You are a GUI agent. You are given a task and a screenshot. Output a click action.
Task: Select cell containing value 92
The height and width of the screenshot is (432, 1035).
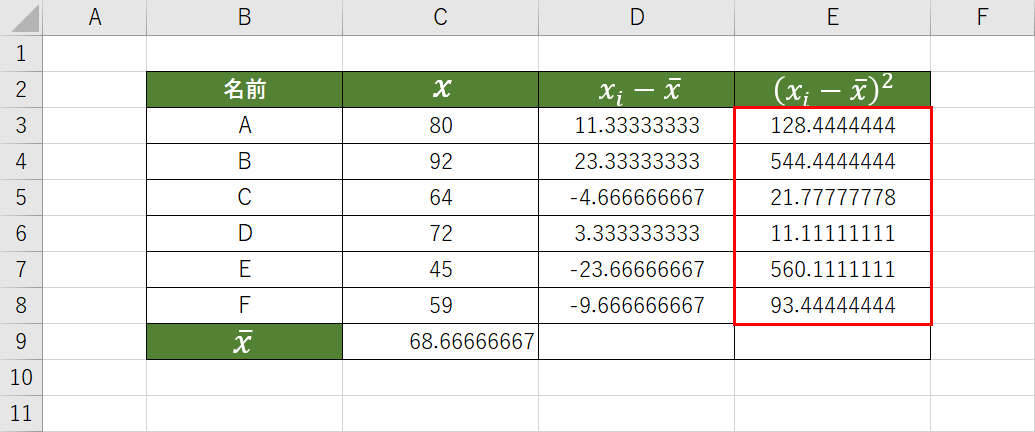440,162
